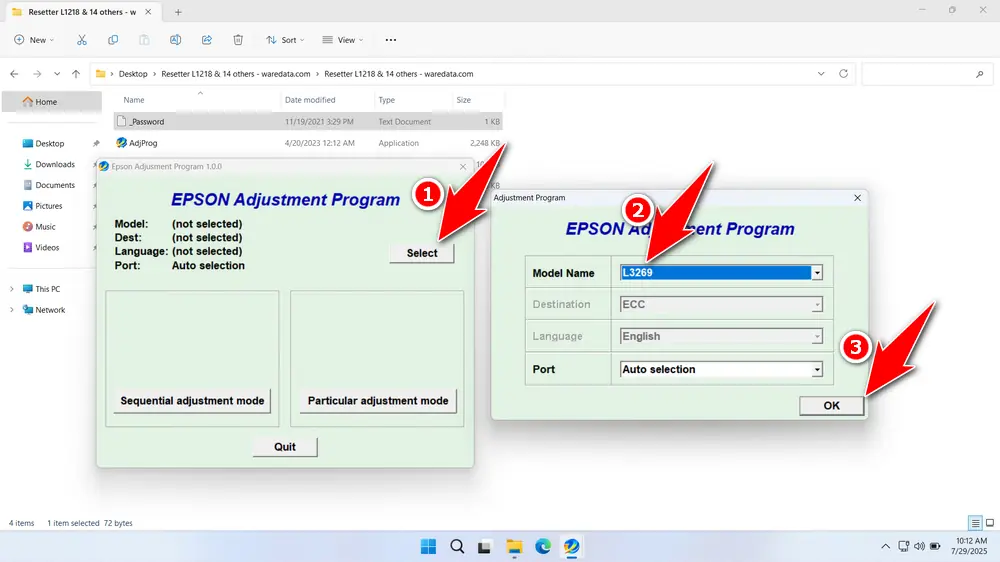Click the Share icon in Explorer toolbar
This screenshot has width=1000, height=562.
pyautogui.click(x=207, y=40)
